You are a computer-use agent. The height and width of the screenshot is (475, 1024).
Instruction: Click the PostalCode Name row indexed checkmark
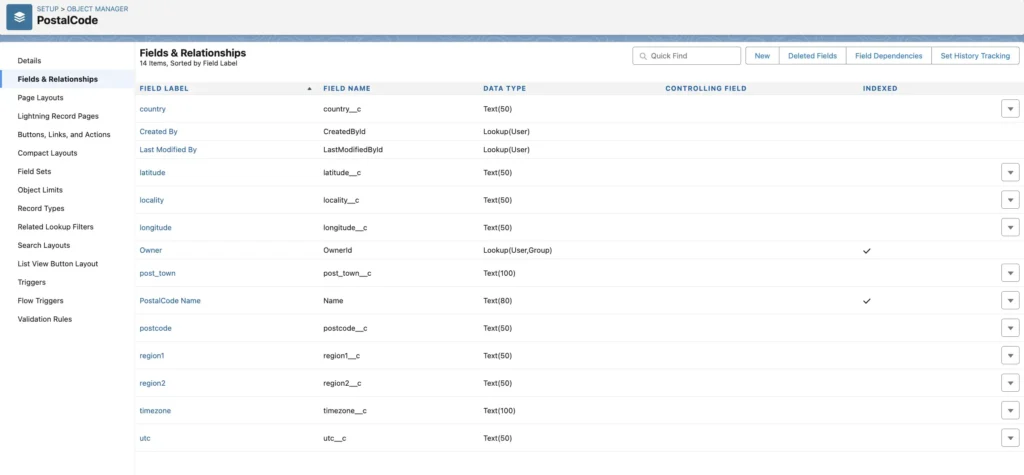pos(867,301)
